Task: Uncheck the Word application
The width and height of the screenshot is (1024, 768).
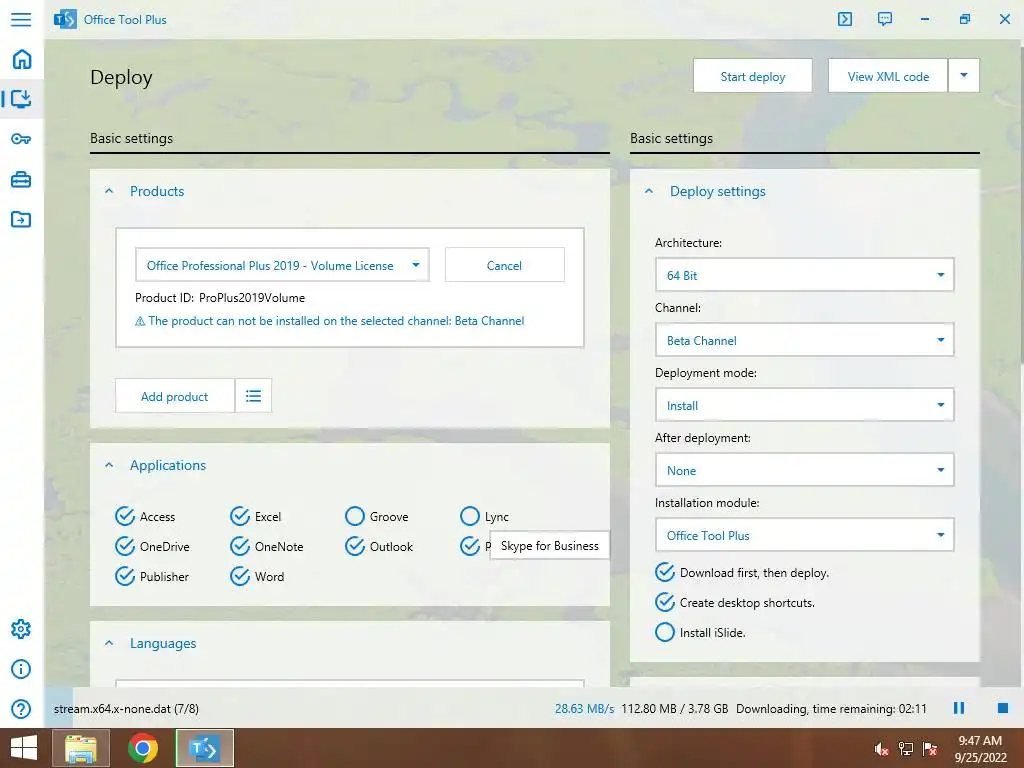Action: coord(240,576)
